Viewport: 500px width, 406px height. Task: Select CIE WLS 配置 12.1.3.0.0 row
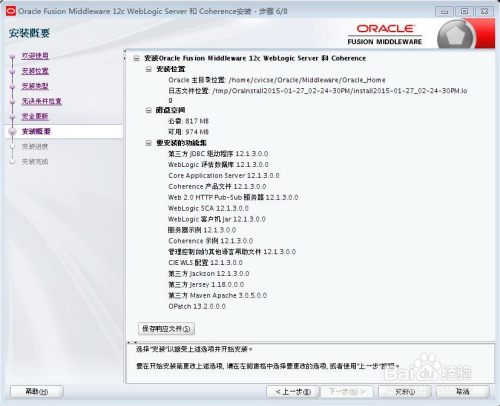[205, 263]
